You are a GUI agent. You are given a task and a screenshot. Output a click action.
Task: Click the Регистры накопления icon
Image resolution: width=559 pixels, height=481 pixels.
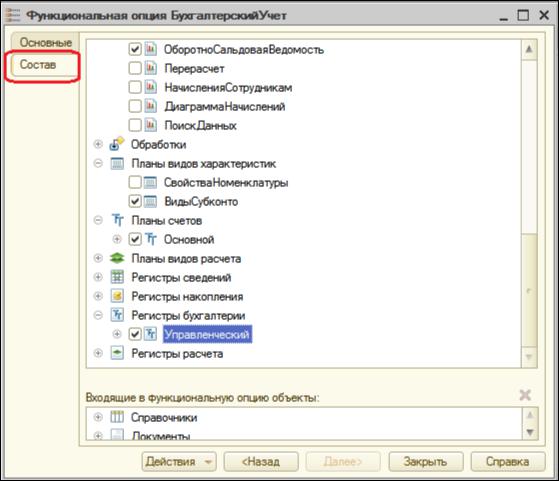(117, 296)
